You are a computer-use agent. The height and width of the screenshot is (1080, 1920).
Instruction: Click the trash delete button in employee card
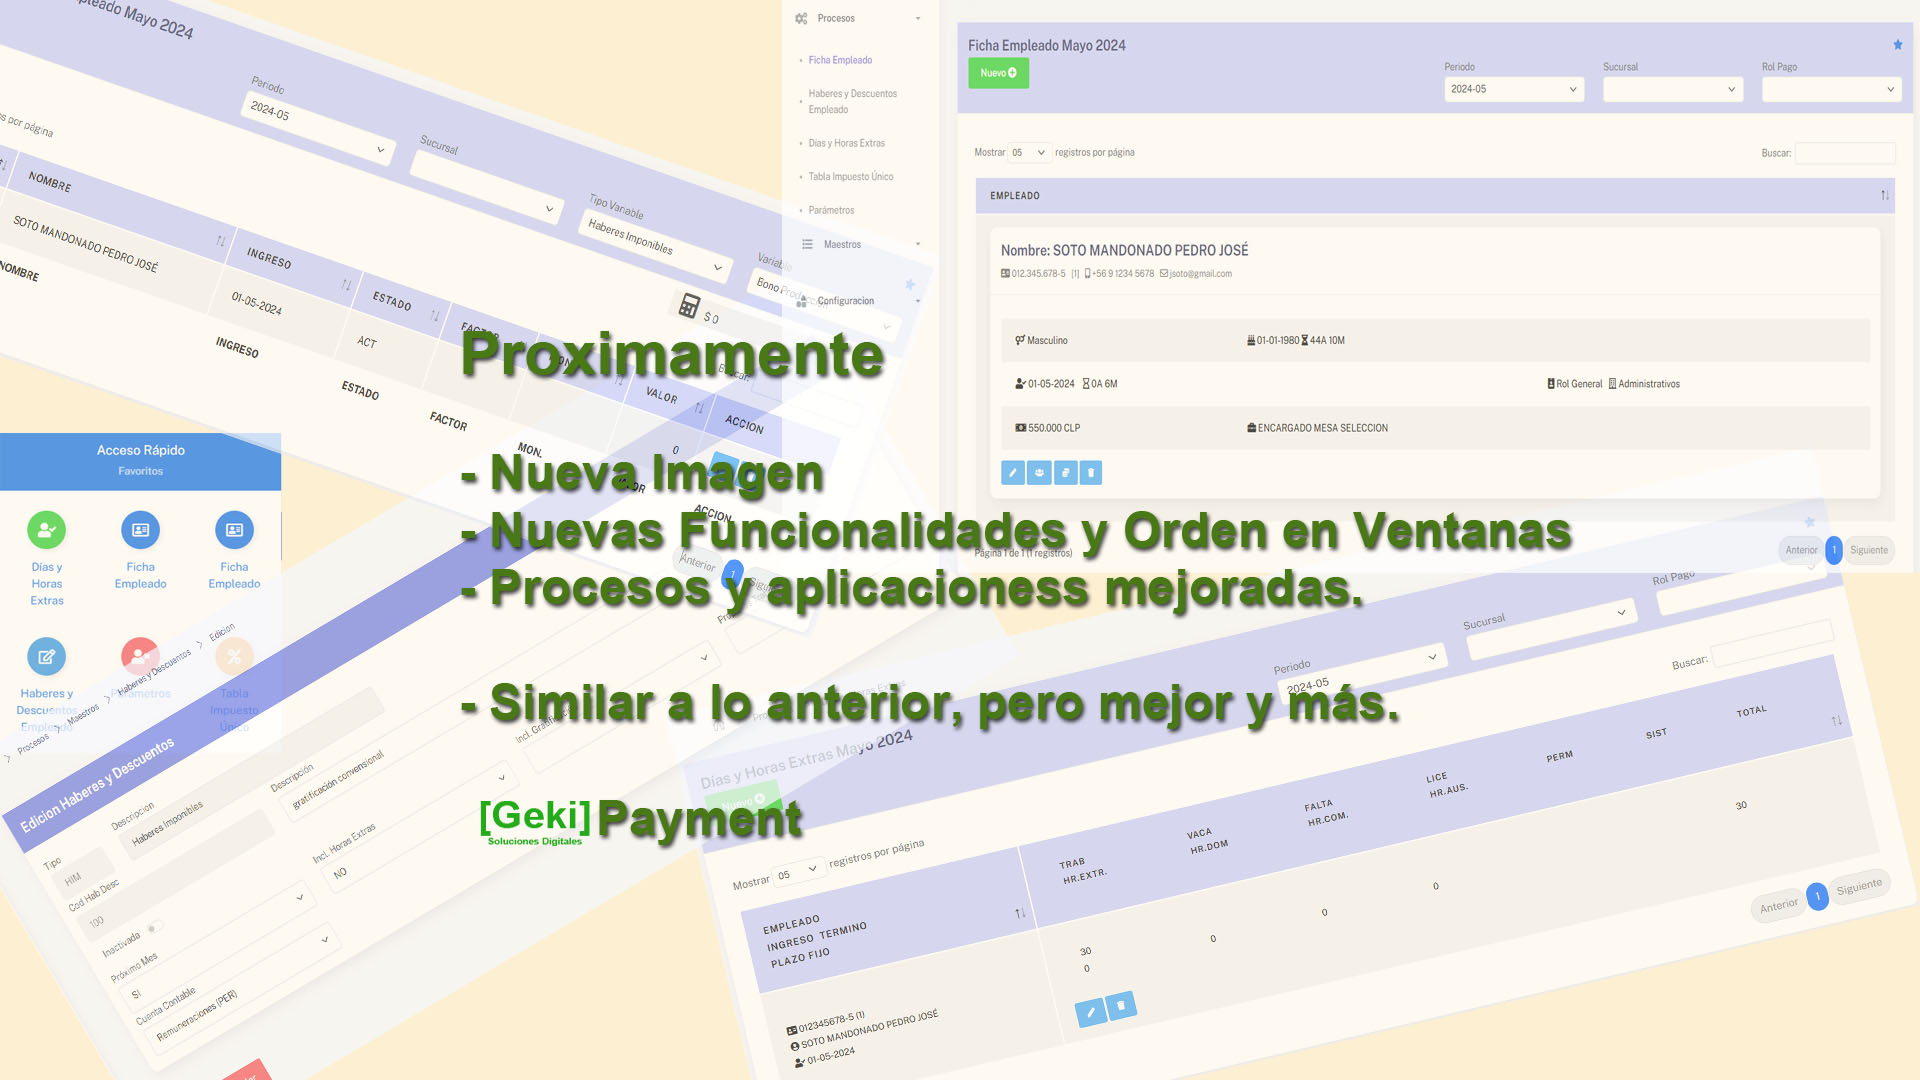click(x=1090, y=473)
